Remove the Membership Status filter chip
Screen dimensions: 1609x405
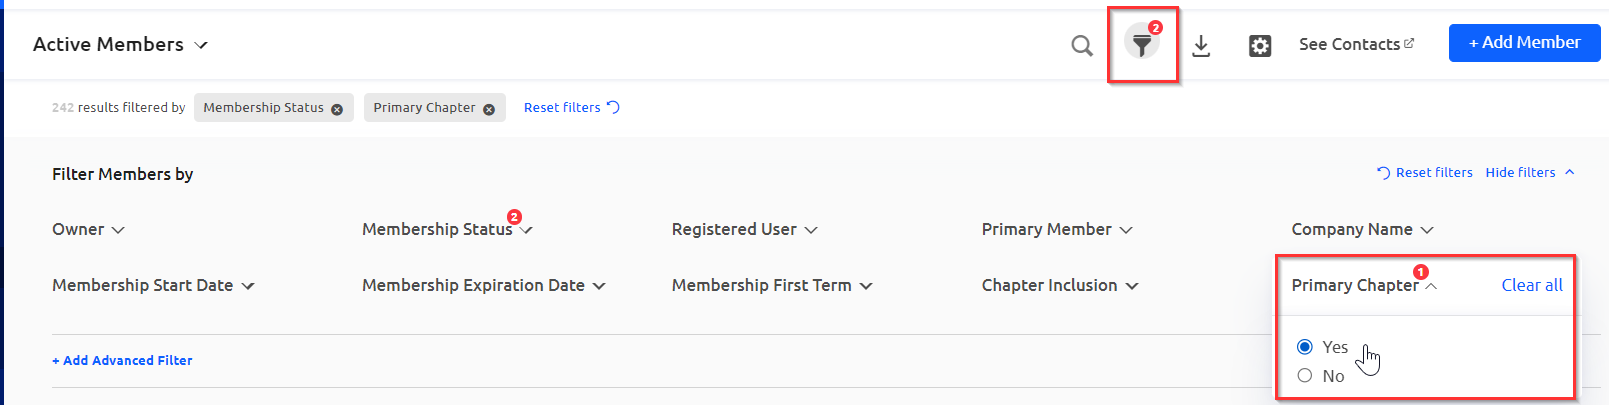pos(337,109)
